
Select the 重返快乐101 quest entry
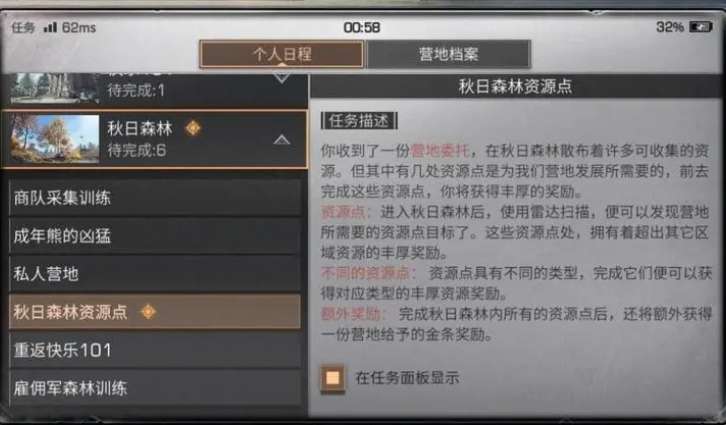155,350
